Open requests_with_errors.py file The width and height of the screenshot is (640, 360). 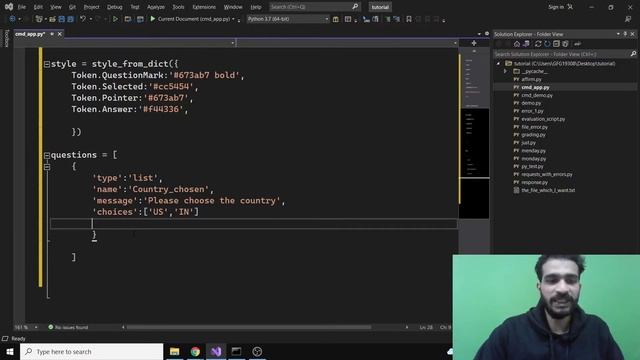pyautogui.click(x=547, y=174)
